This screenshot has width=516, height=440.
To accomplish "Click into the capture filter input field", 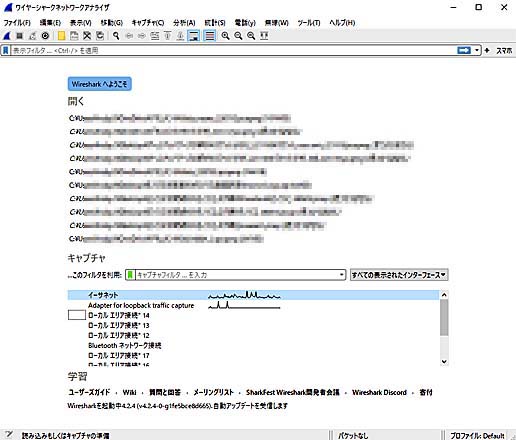I will coord(237,275).
